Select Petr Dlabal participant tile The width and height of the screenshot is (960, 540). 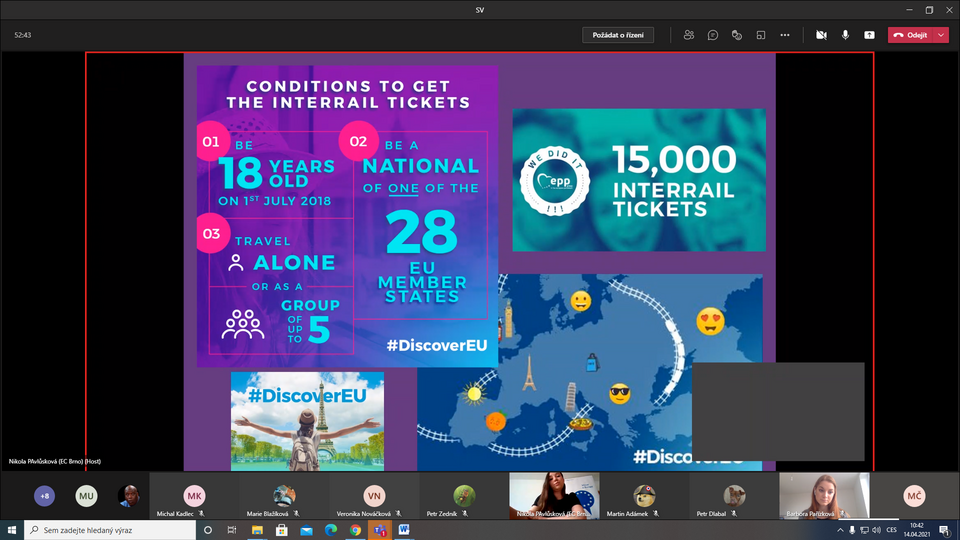(734, 496)
